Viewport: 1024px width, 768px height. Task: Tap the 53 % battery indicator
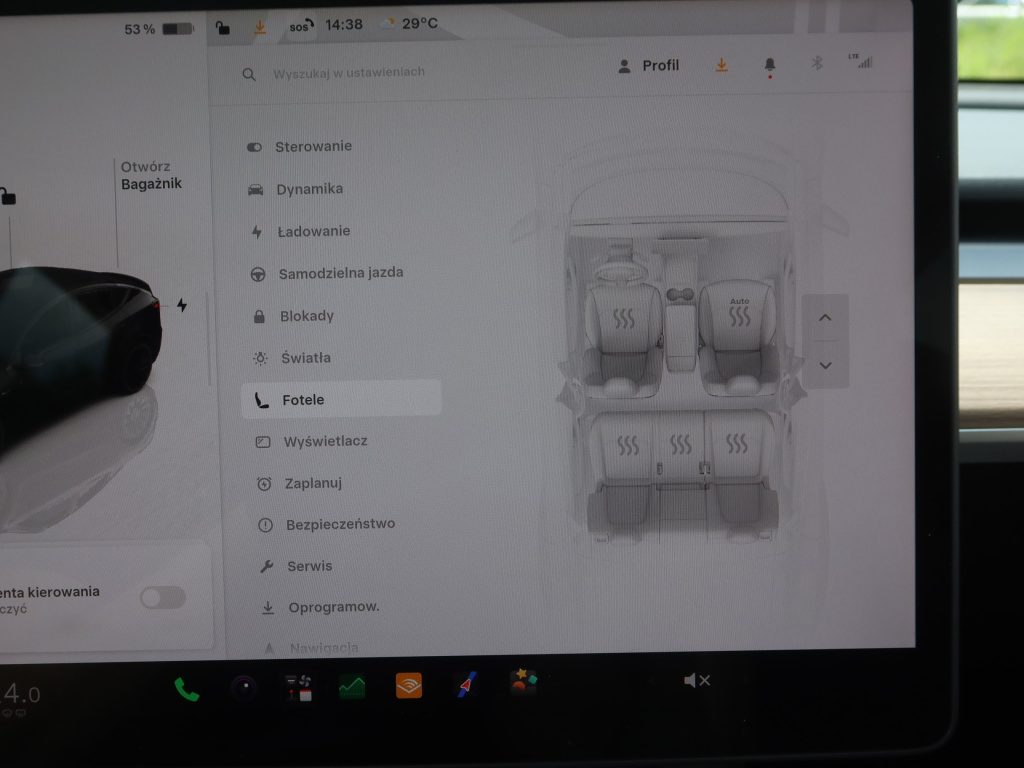tap(159, 29)
